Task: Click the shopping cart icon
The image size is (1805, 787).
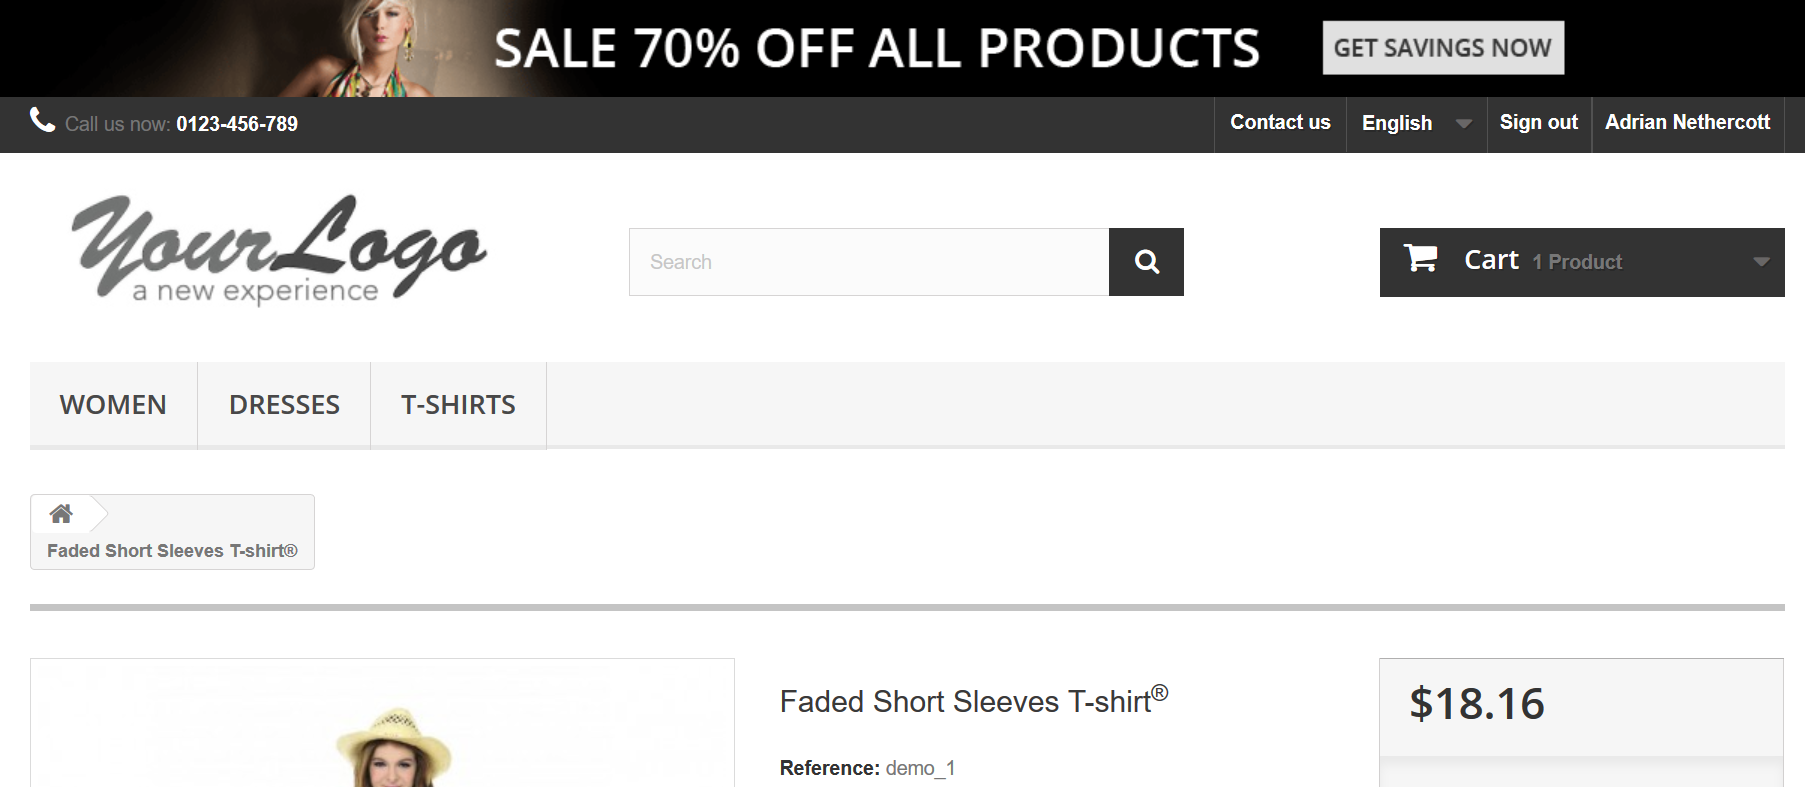Action: pyautogui.click(x=1420, y=259)
